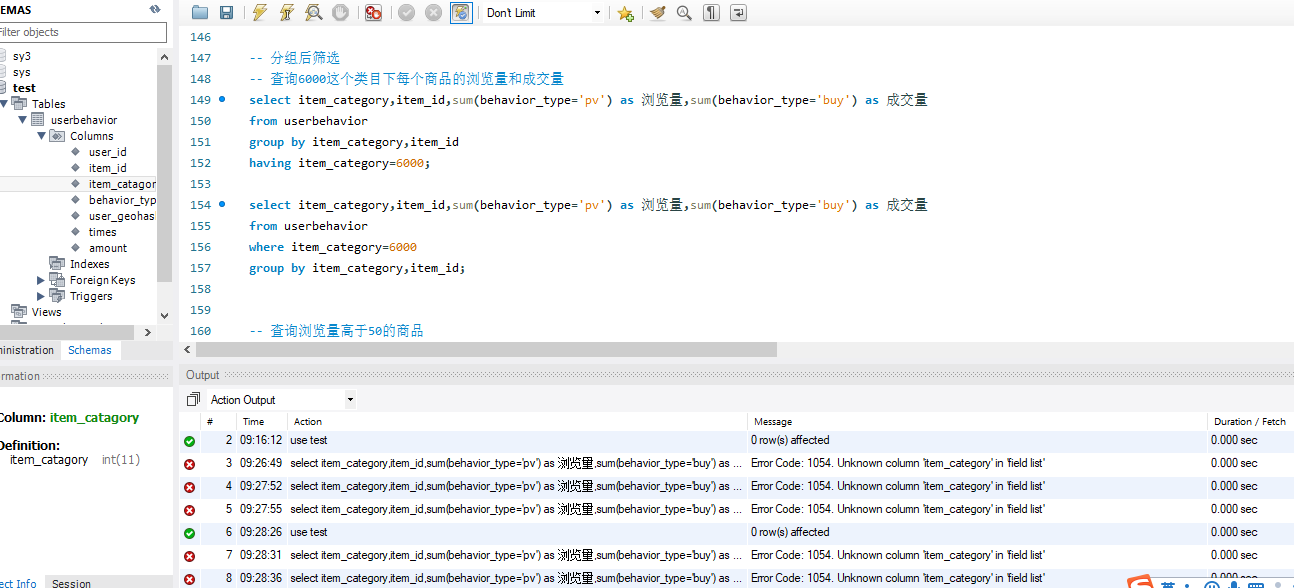Select the error output row at 09:27:52
Screen dimensions: 1294x588
click(736, 486)
